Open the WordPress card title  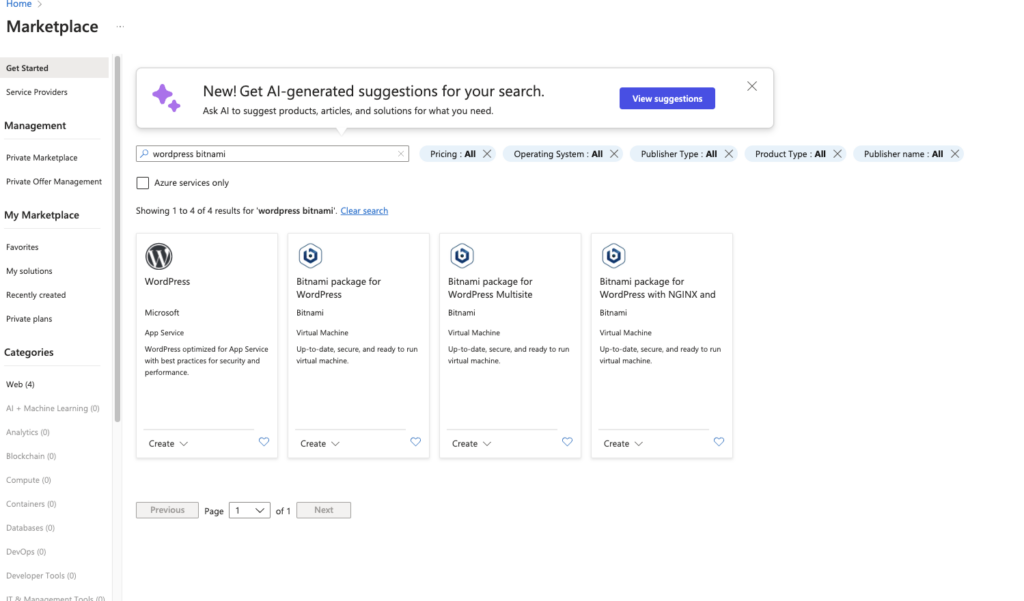(167, 282)
